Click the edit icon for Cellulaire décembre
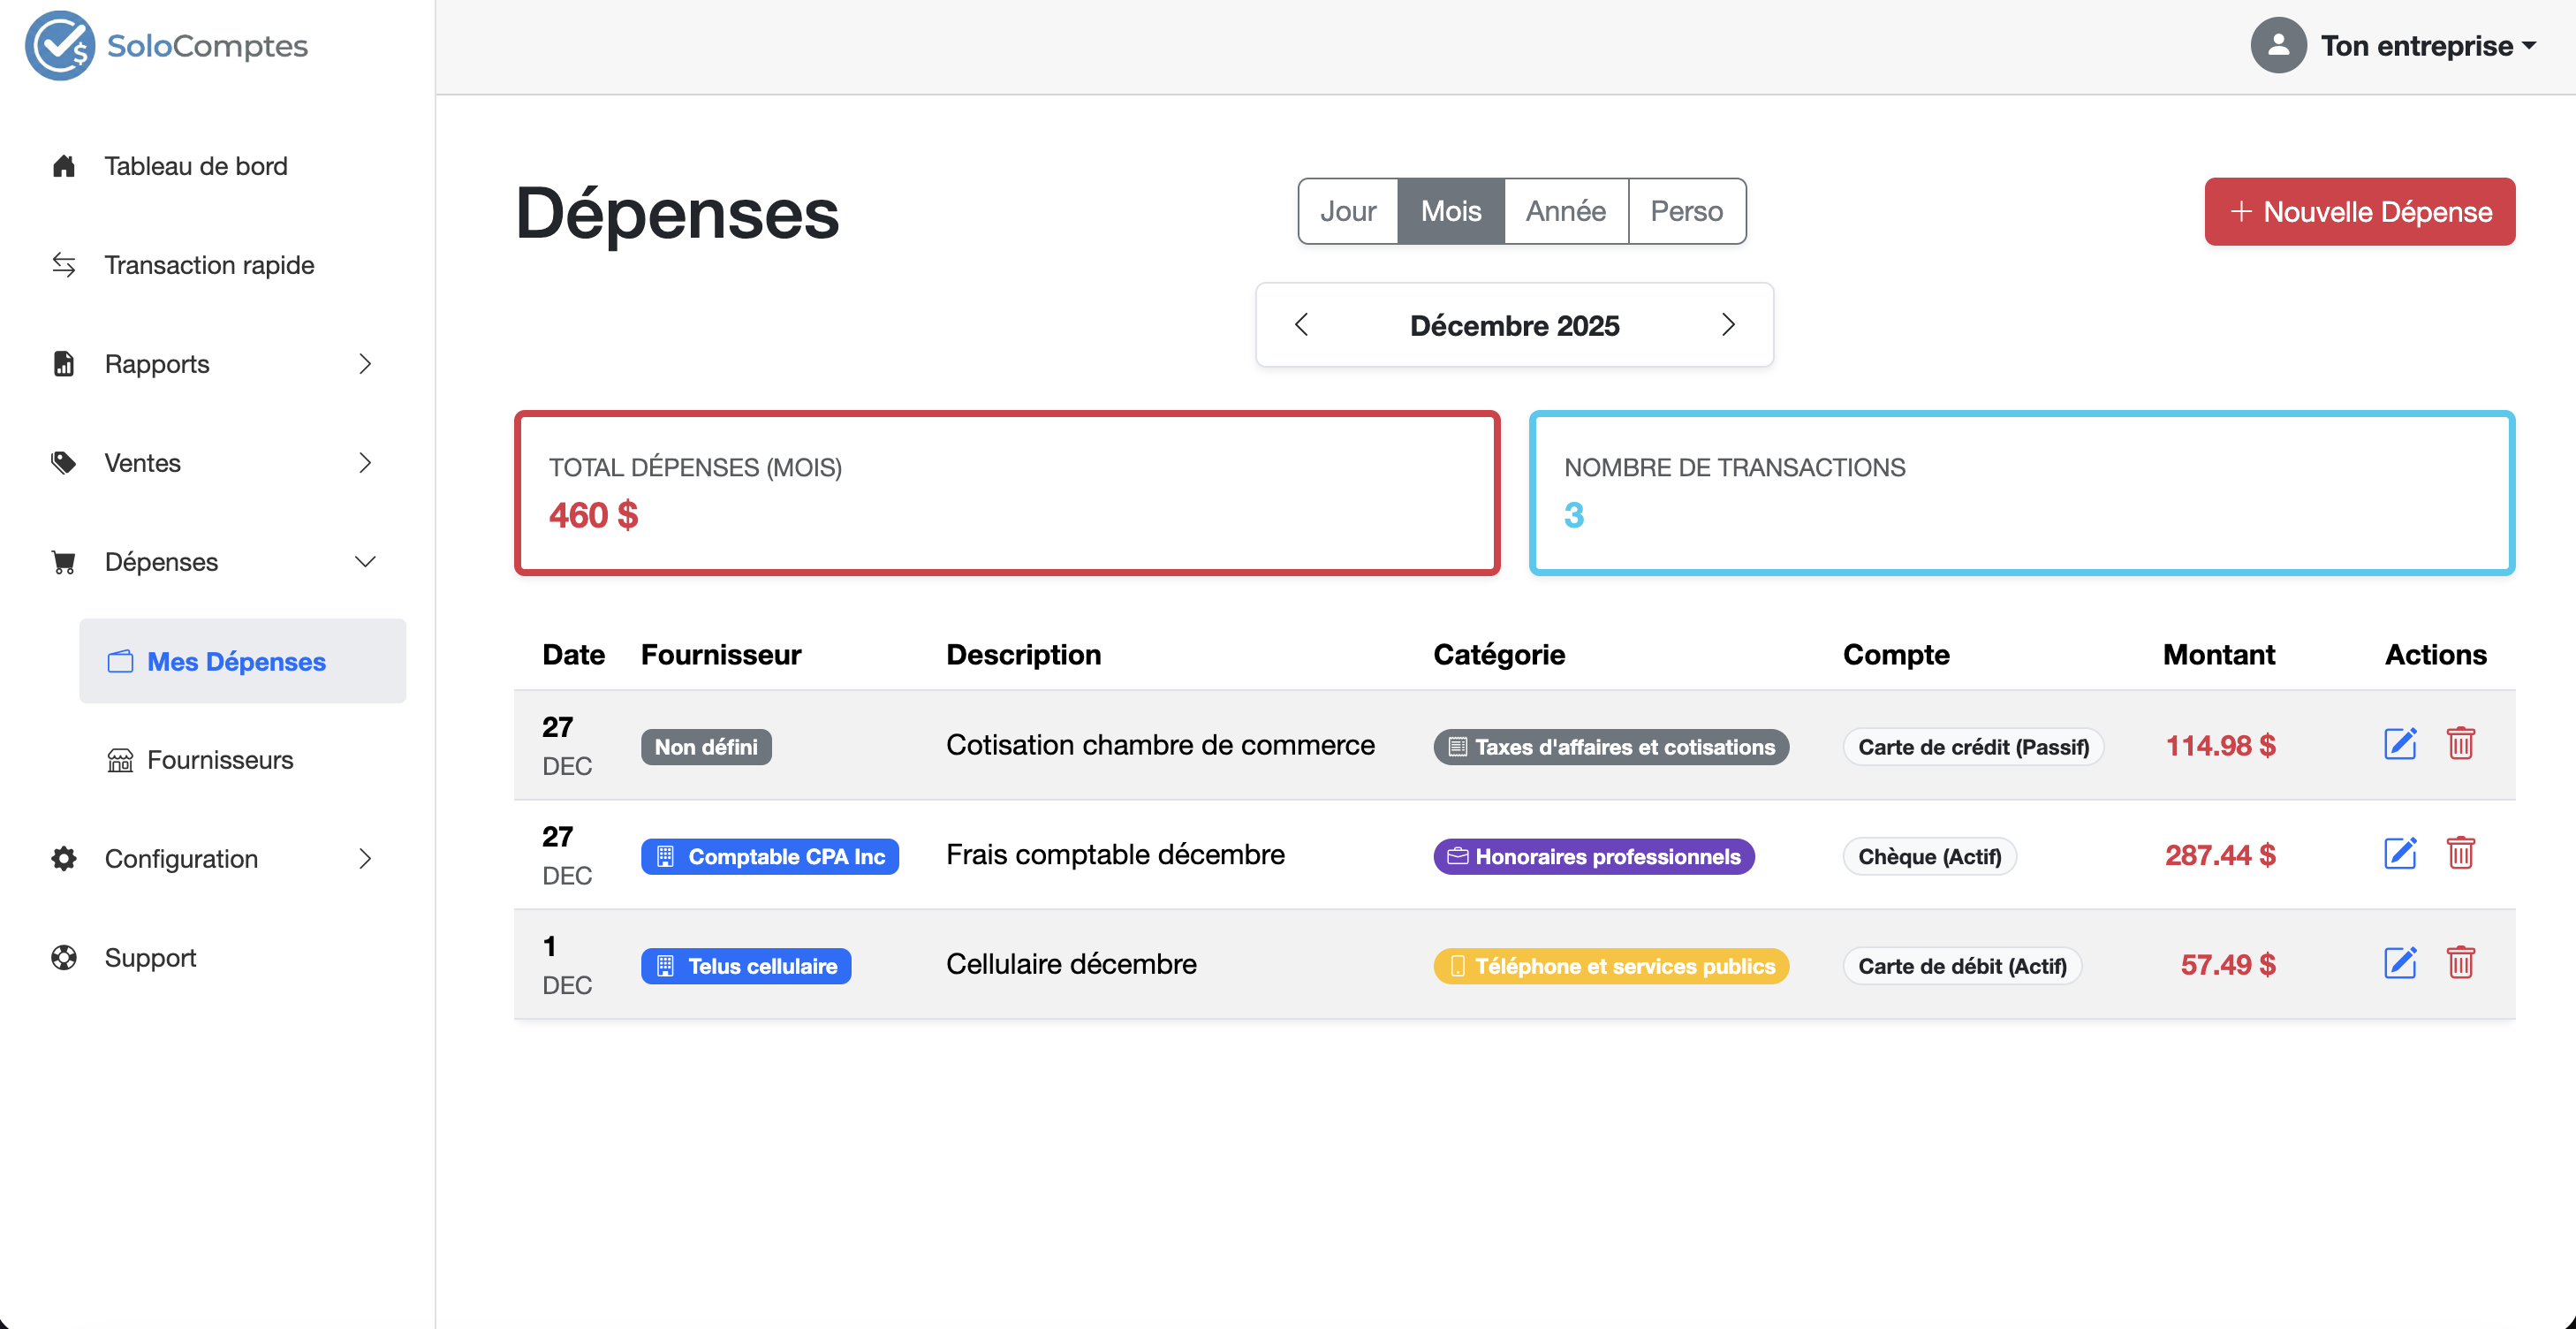Viewport: 2576px width, 1329px height. [2399, 963]
